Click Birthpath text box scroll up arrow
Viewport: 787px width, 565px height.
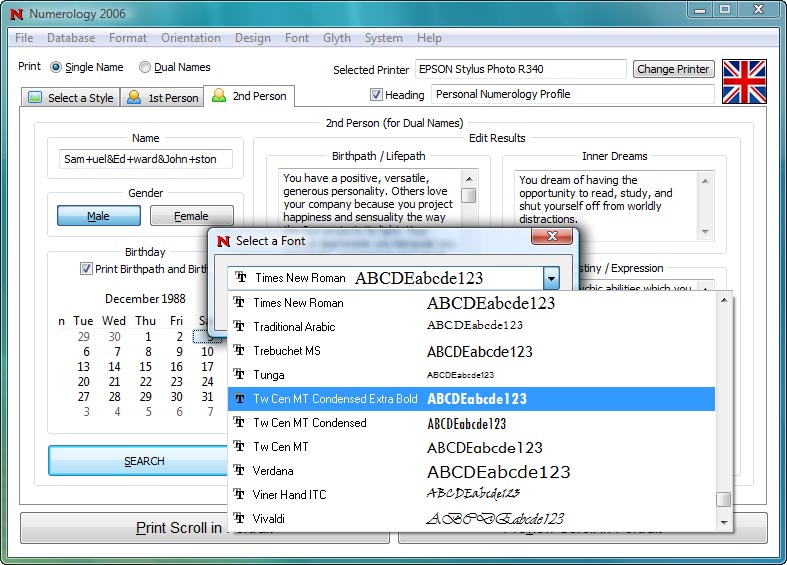pyautogui.click(x=469, y=179)
